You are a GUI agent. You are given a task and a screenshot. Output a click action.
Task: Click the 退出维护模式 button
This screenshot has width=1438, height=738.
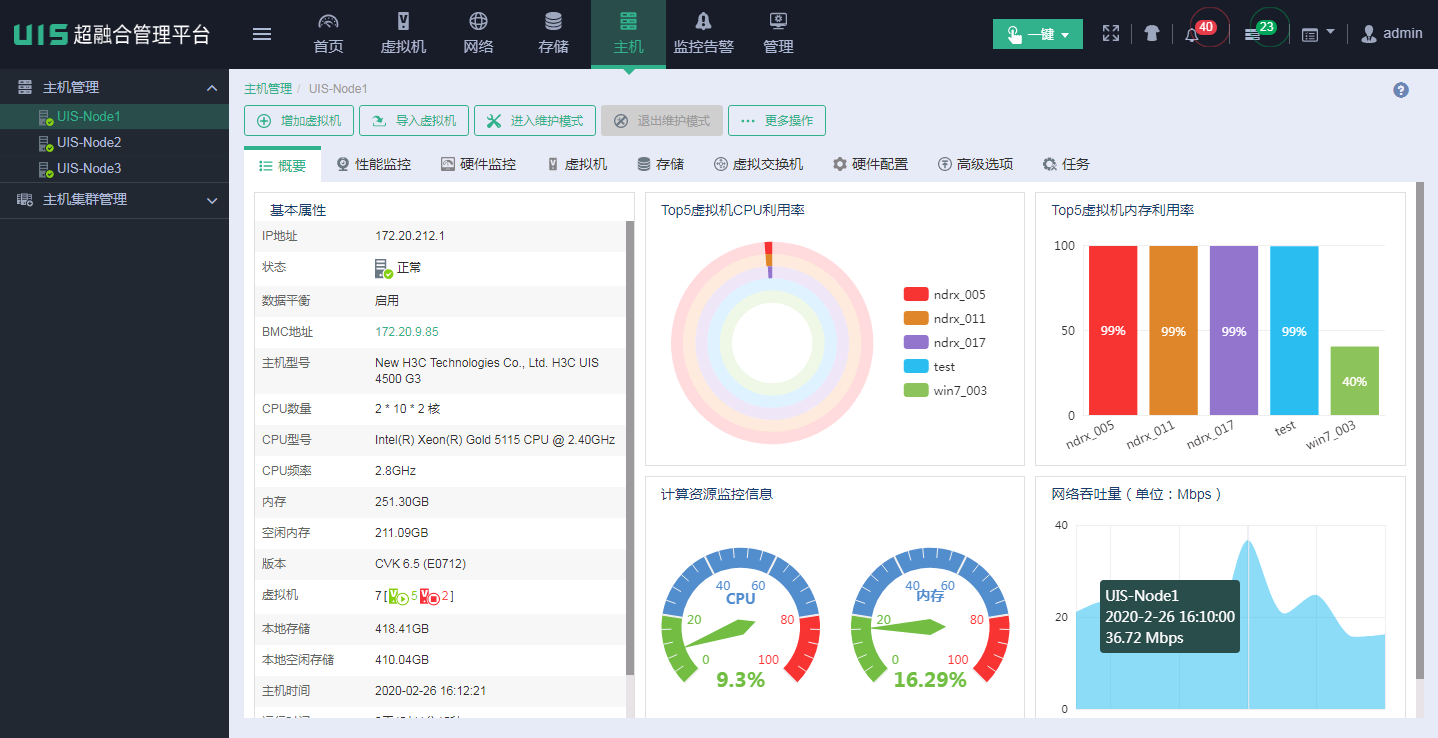(x=662, y=121)
